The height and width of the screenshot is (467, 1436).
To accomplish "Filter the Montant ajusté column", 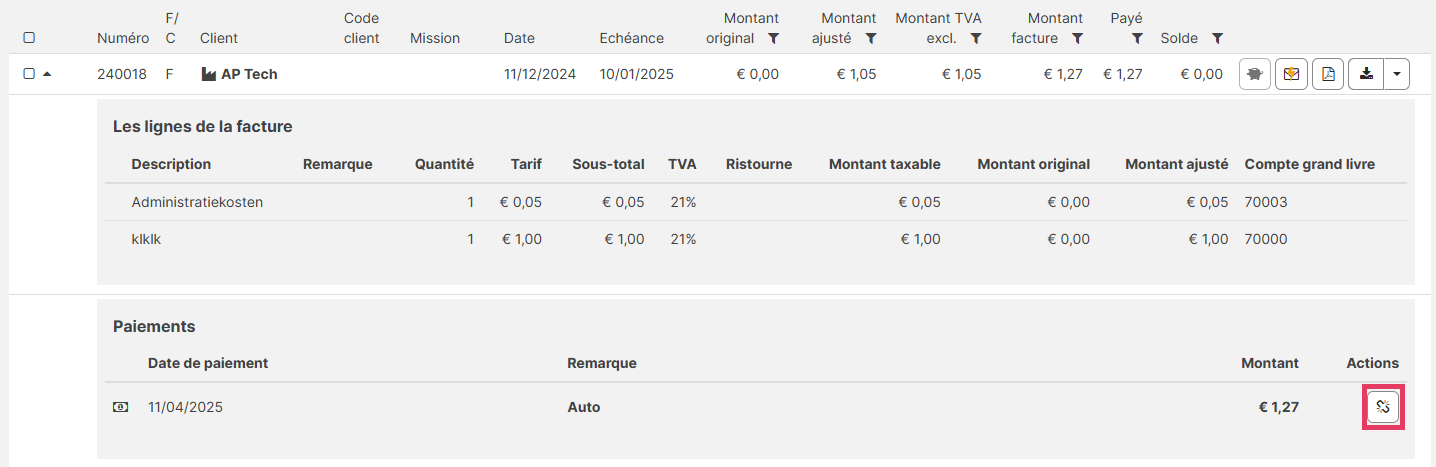I will (871, 39).
